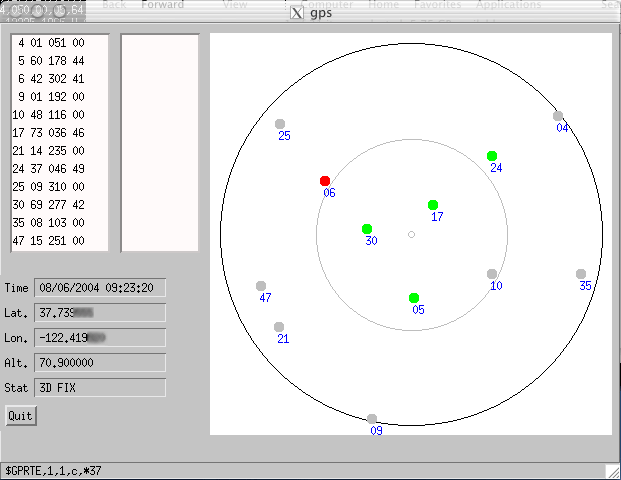The image size is (621, 480).
Task: Click gray satellite 25 marker
Action: point(280,124)
